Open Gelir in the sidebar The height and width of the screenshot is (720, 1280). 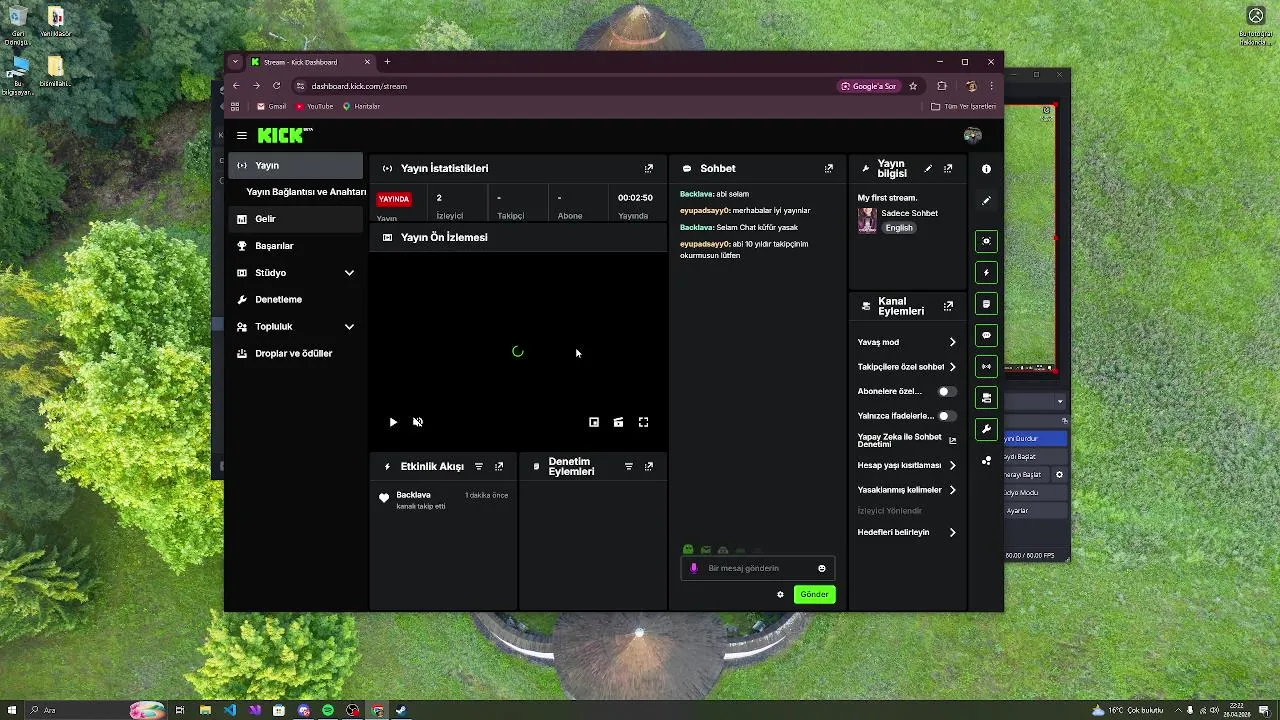point(295,219)
